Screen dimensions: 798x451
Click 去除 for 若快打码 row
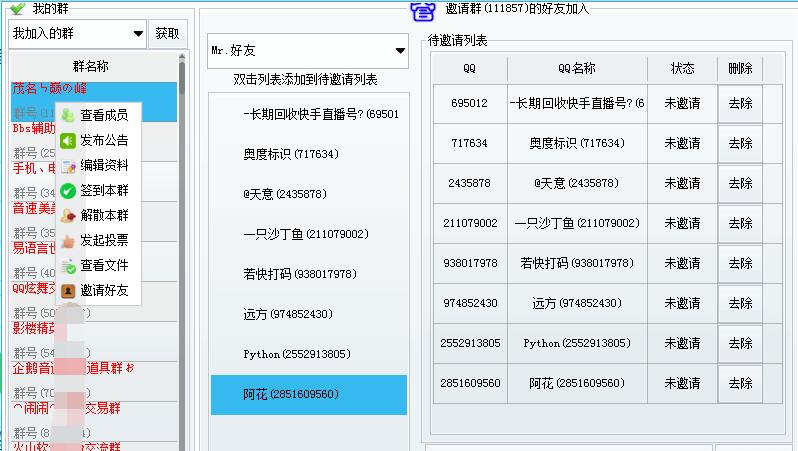click(x=740, y=264)
